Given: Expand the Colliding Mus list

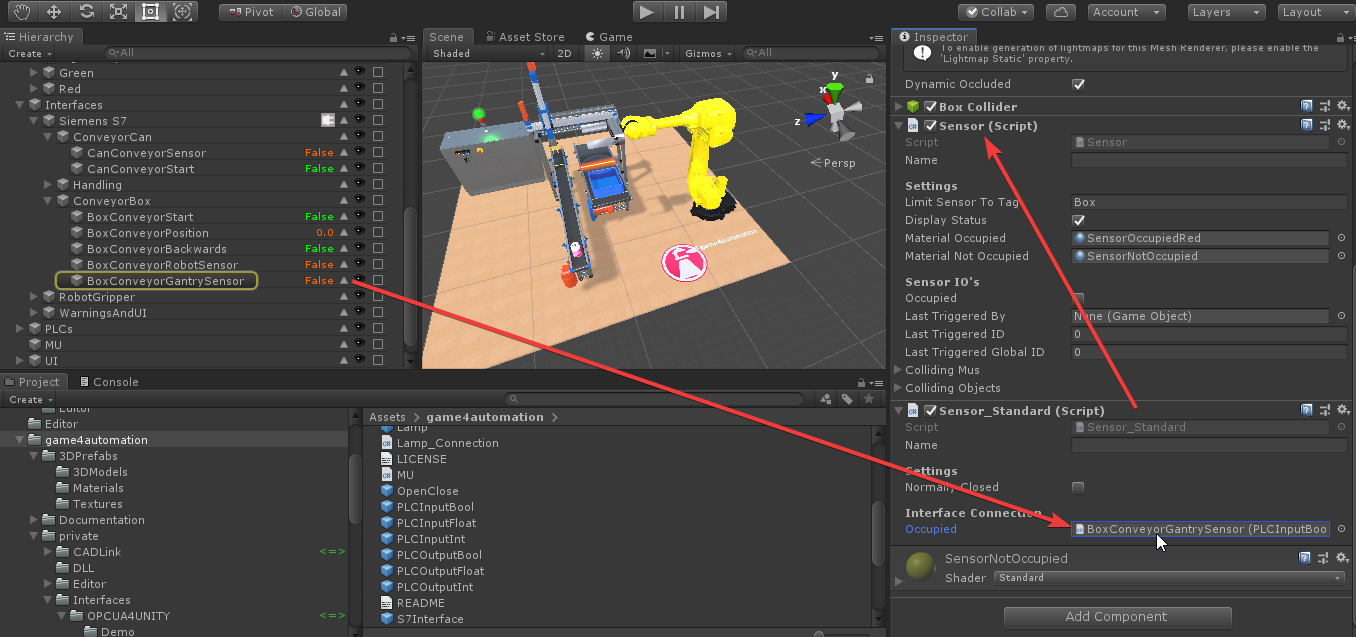Looking at the screenshot, I should pyautogui.click(x=897, y=370).
